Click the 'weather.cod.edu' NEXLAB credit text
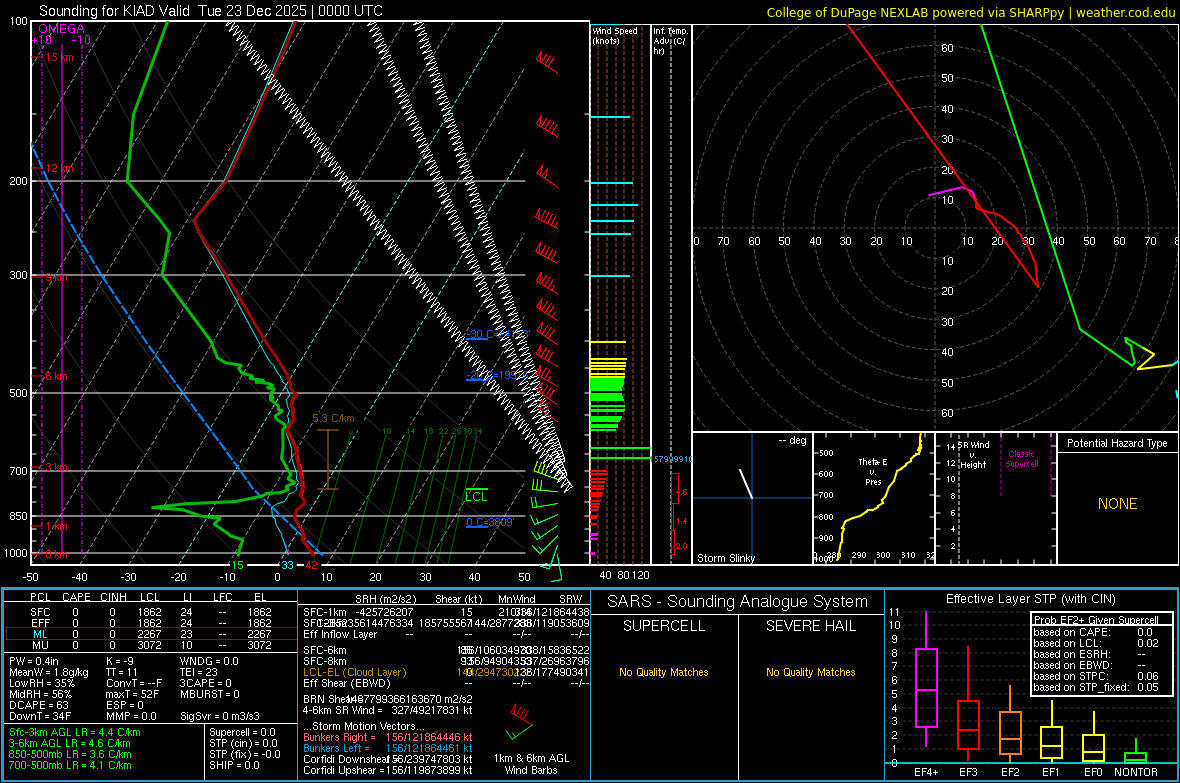The image size is (1180, 783). 1125,12
